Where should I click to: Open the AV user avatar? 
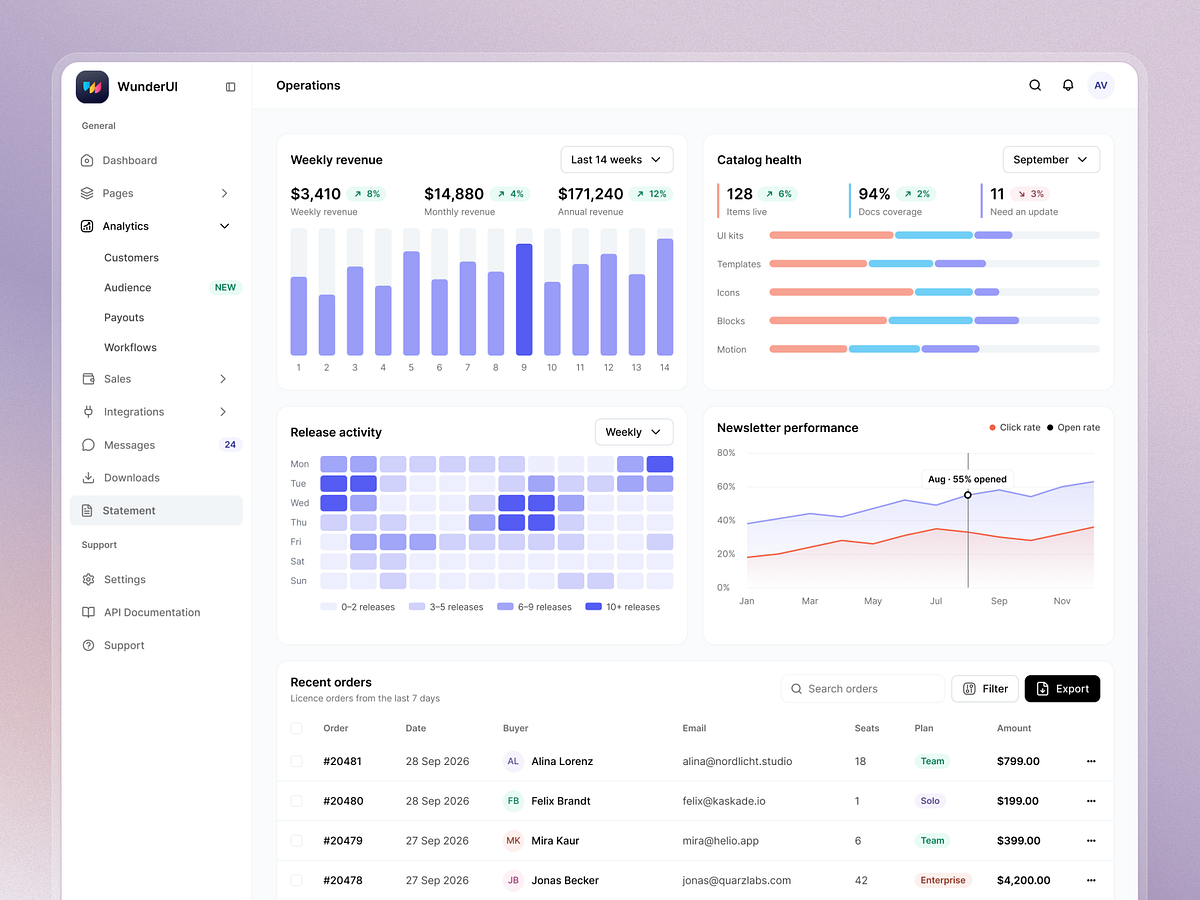point(1101,86)
